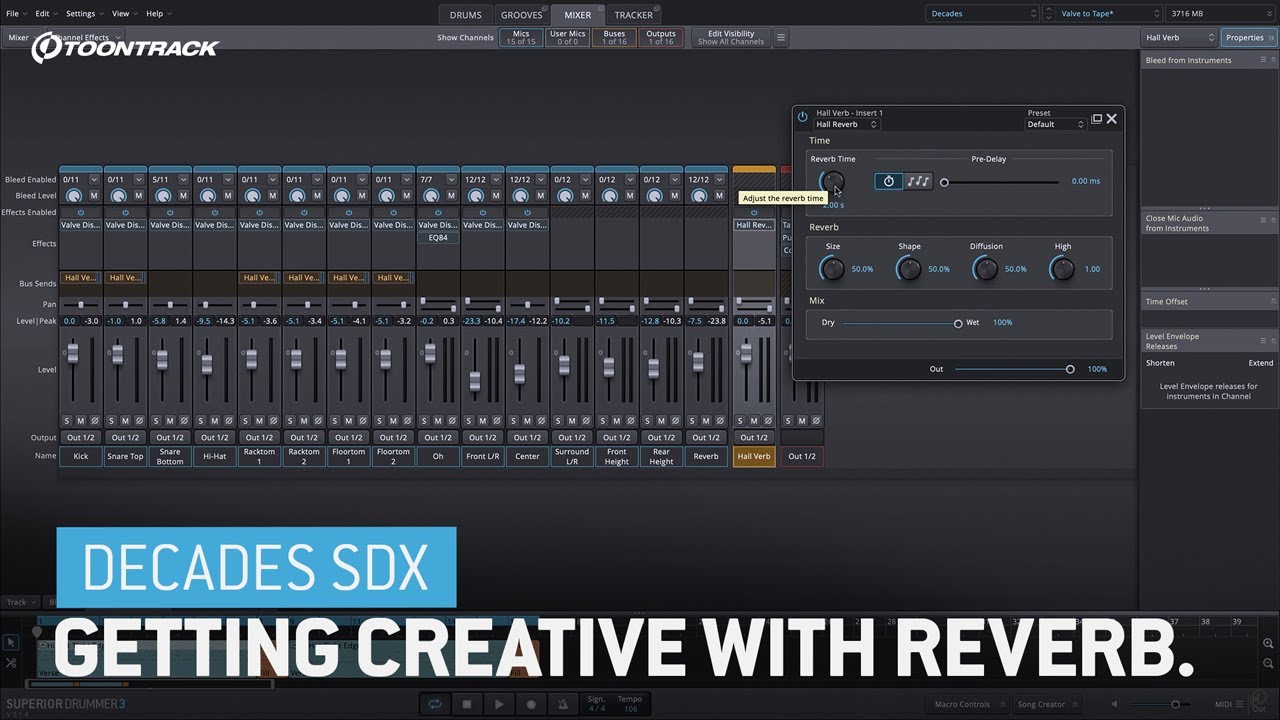
Task: Click the reverb High knob
Action: [1062, 268]
